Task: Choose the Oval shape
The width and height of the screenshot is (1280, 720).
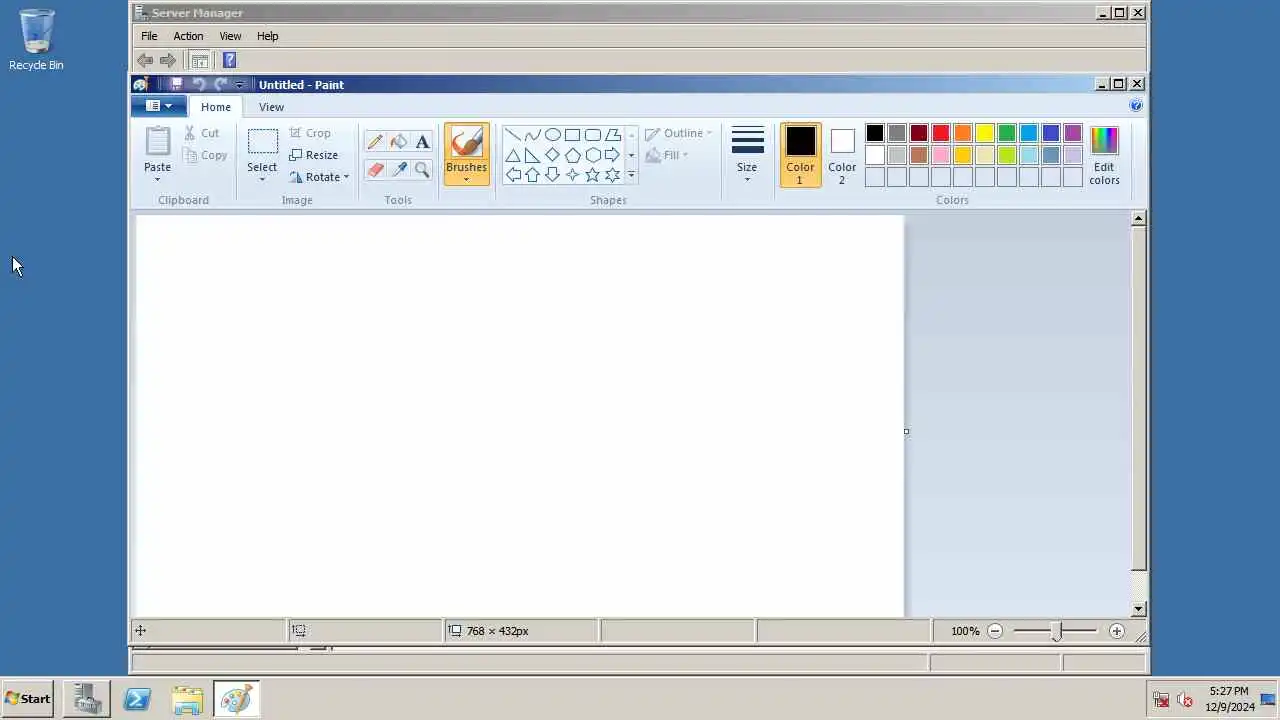Action: click(552, 135)
